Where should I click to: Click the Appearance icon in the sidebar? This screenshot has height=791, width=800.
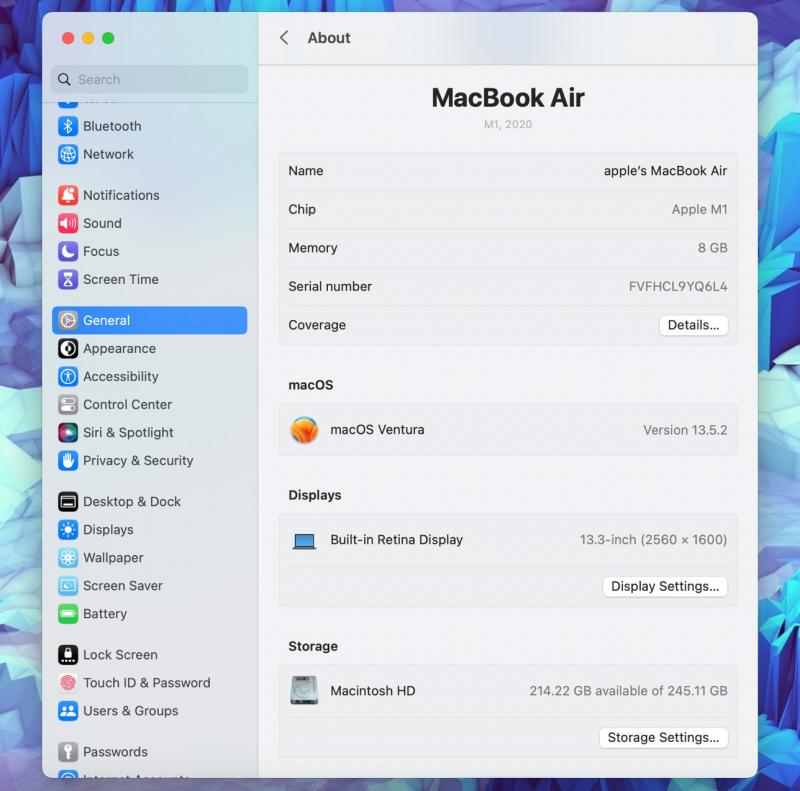(x=68, y=349)
